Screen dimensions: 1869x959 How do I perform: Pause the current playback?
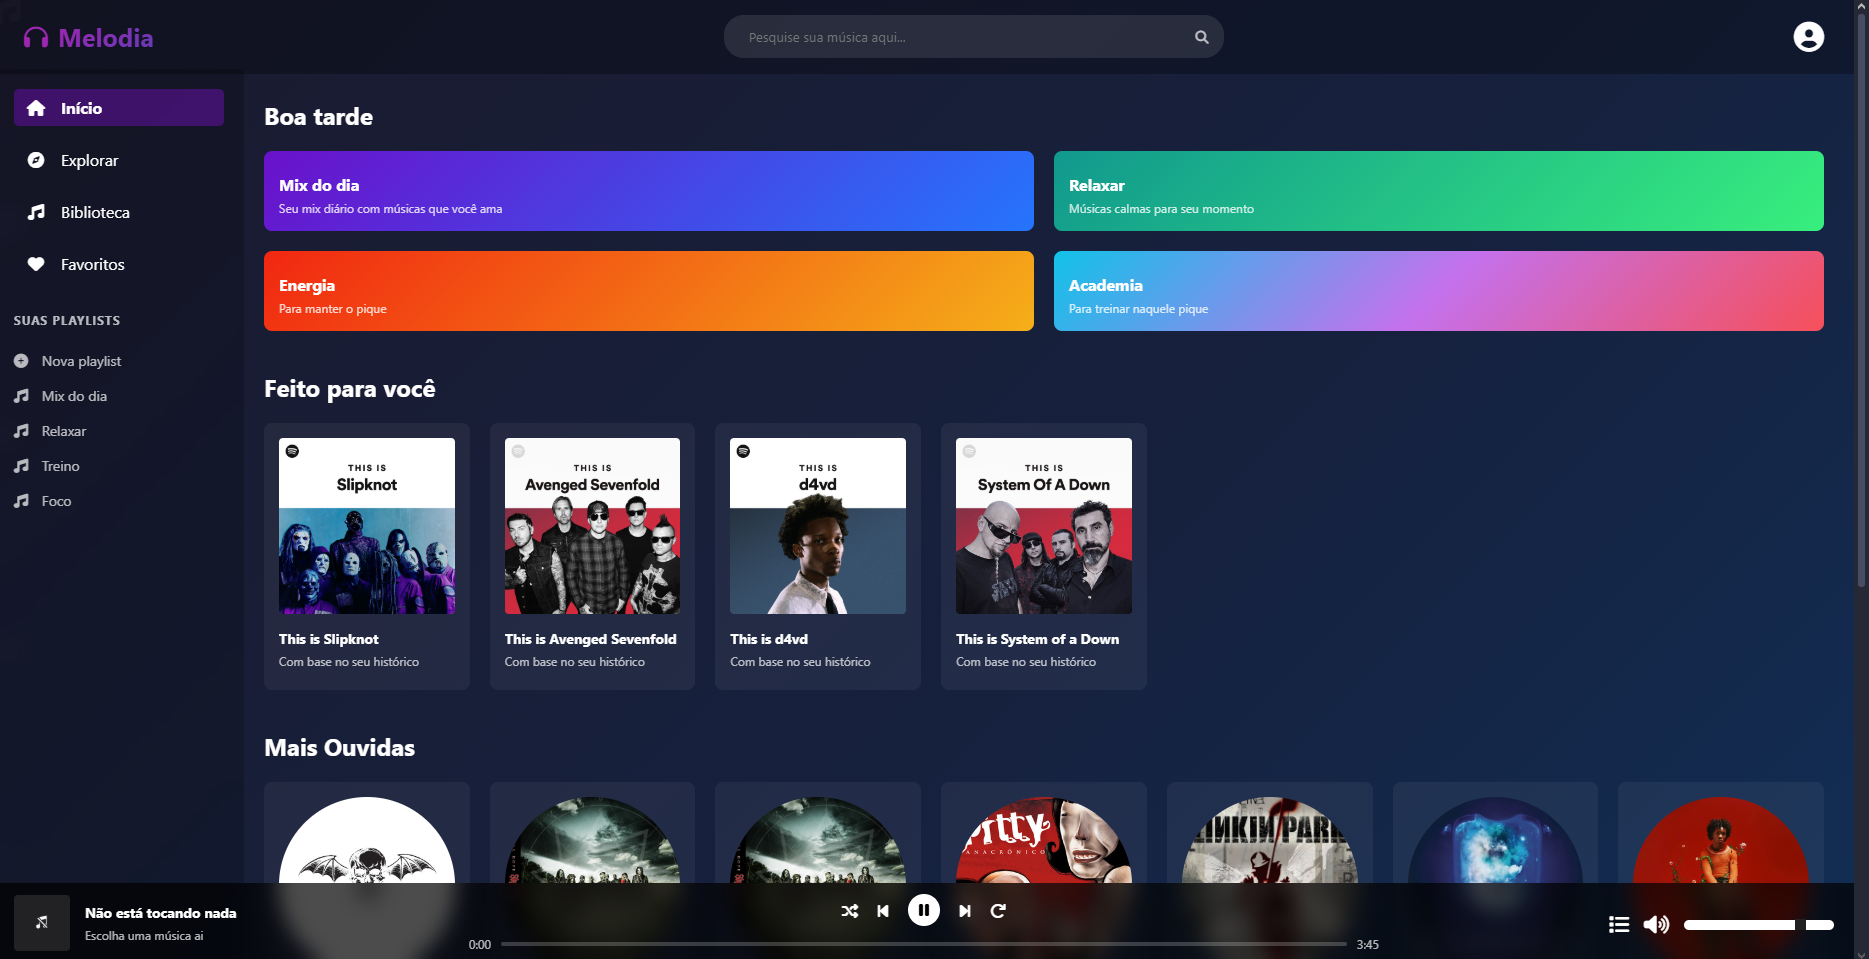pyautogui.click(x=924, y=910)
